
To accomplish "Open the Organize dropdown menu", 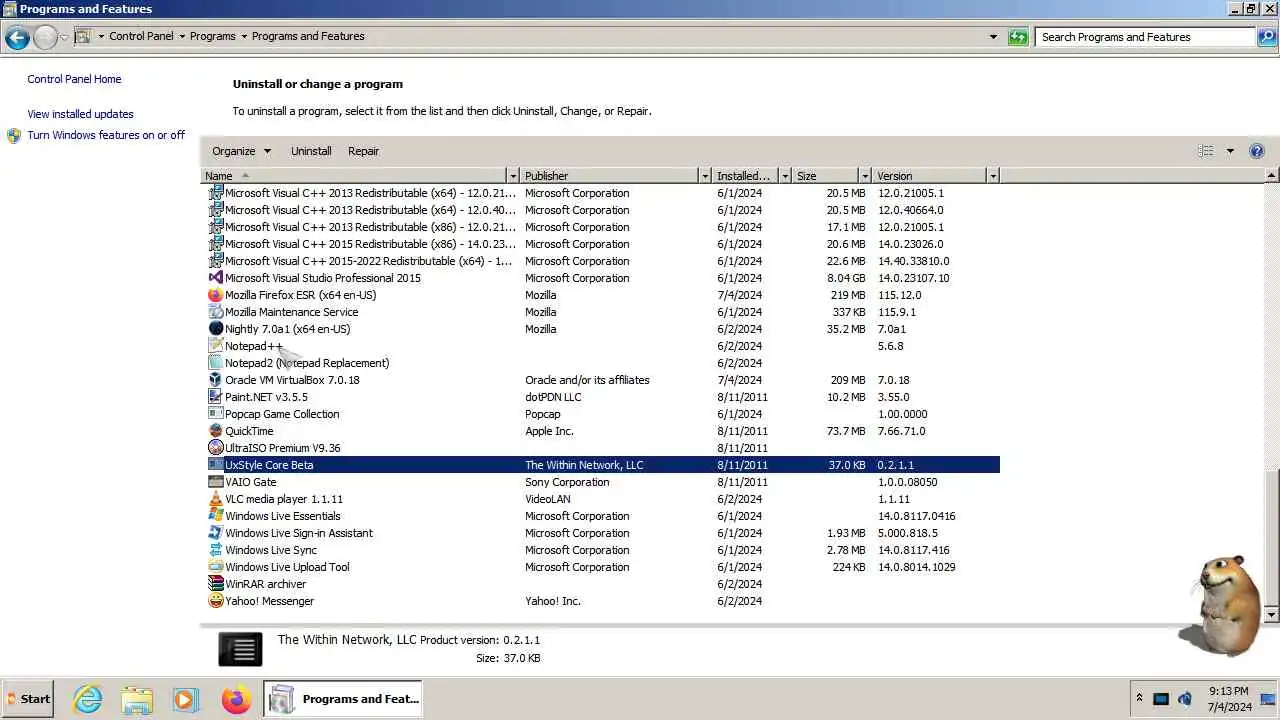I will coord(241,151).
